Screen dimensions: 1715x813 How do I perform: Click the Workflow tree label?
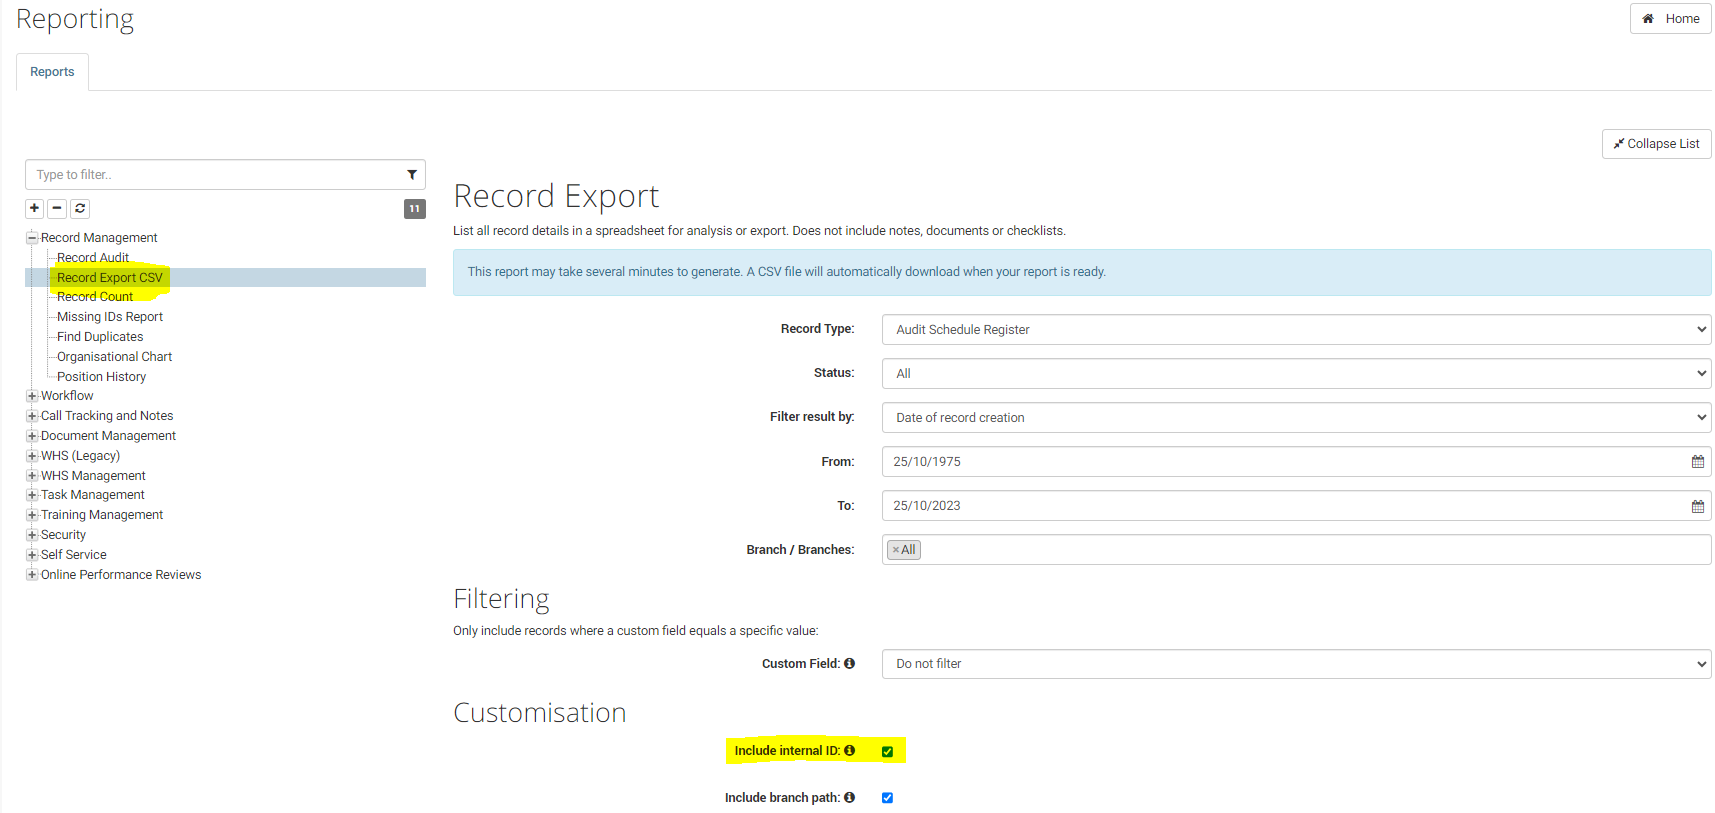pyautogui.click(x=67, y=396)
